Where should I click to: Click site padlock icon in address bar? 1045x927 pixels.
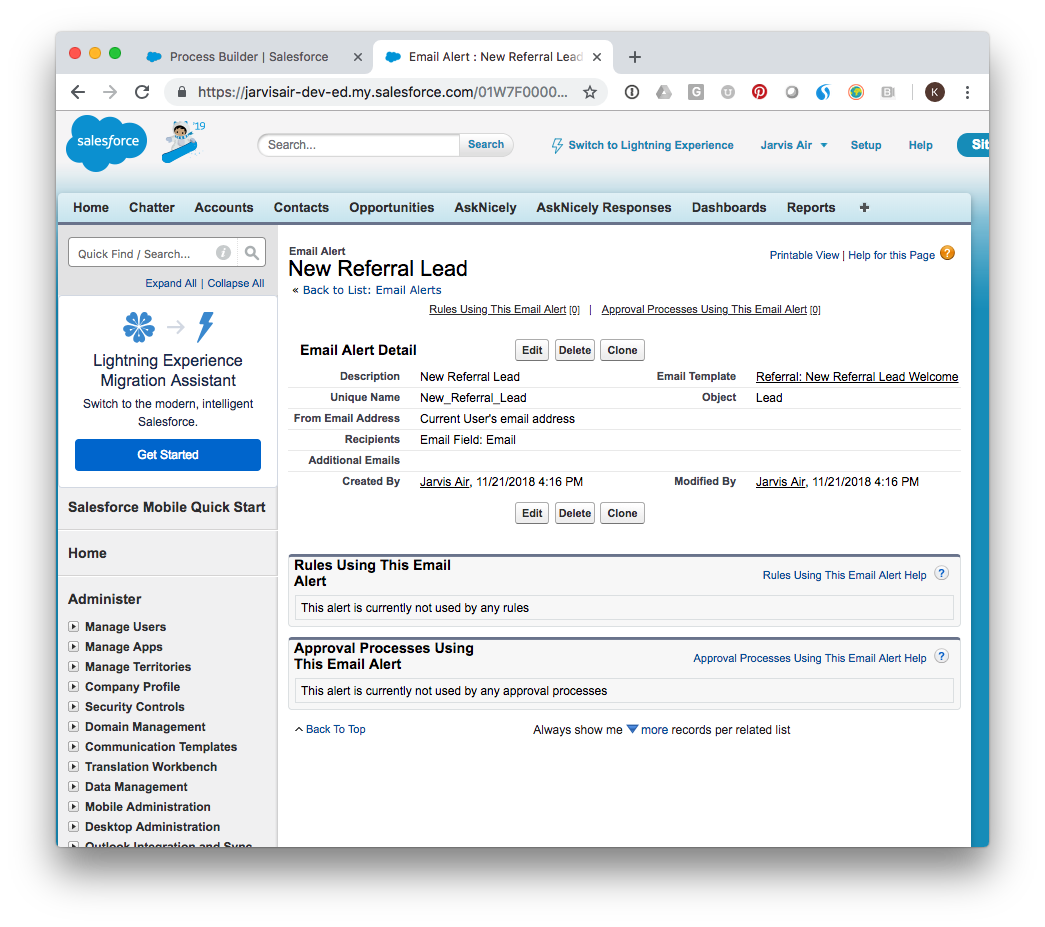point(181,92)
